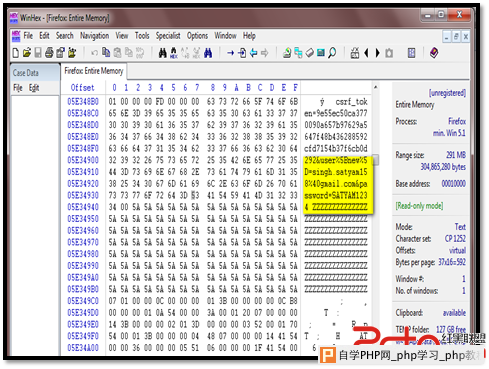Click the New file toolbar icon

tap(16, 53)
